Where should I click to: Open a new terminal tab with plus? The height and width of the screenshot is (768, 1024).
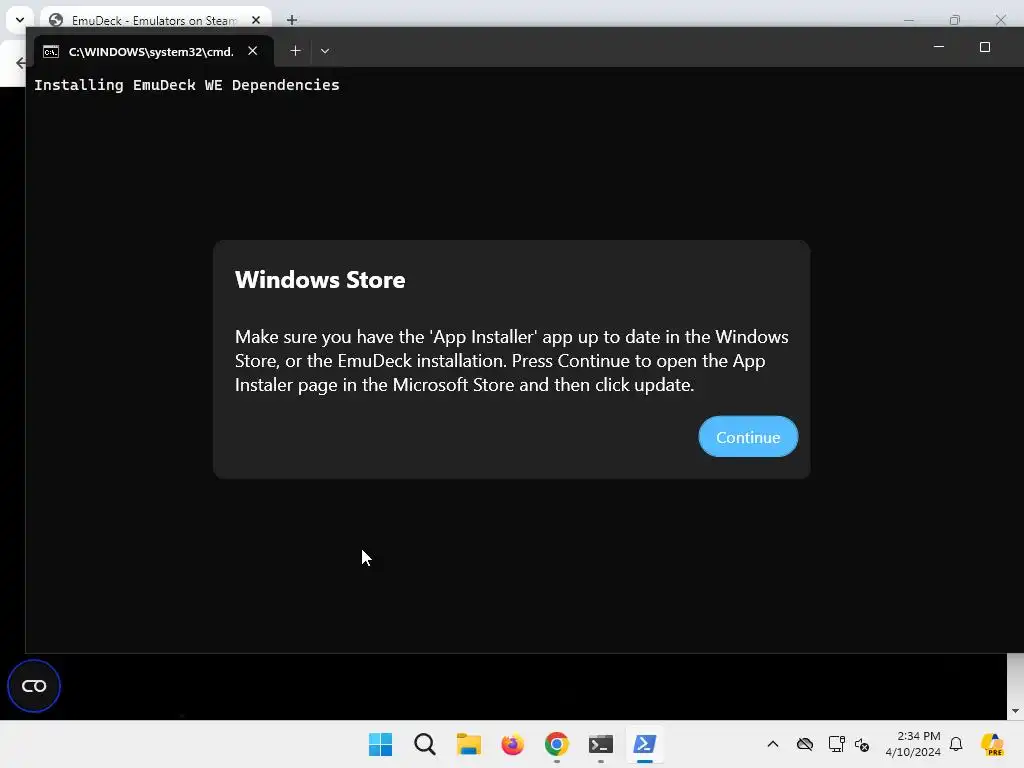pyautogui.click(x=295, y=51)
